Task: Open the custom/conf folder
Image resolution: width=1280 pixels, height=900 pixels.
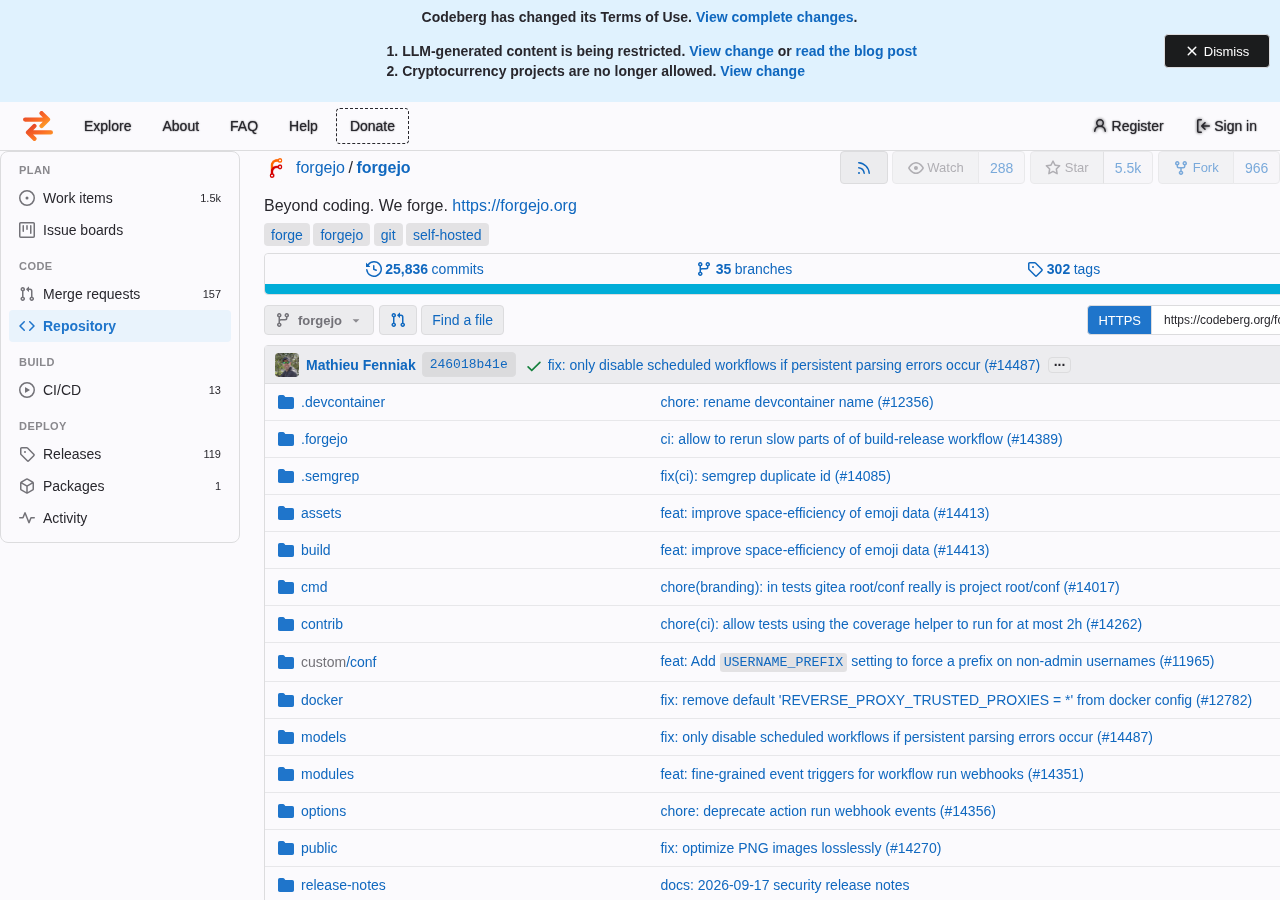Action: (339, 662)
